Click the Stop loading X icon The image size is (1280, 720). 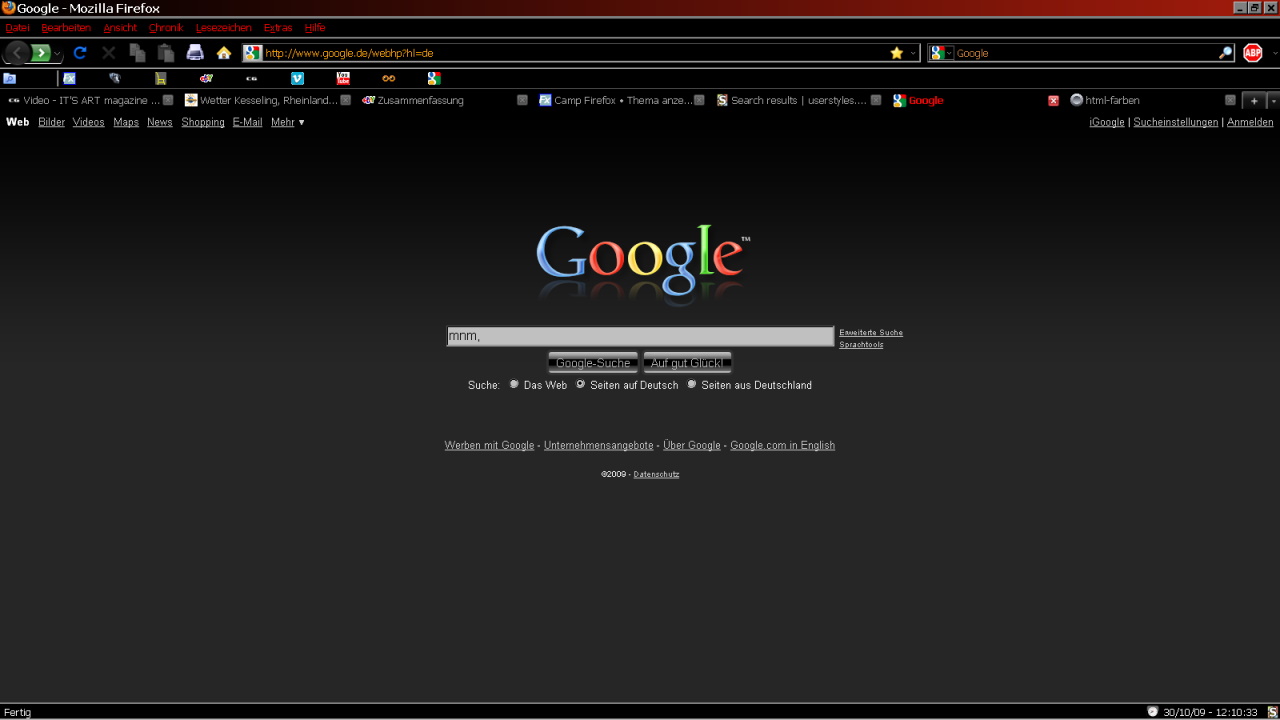pos(108,53)
